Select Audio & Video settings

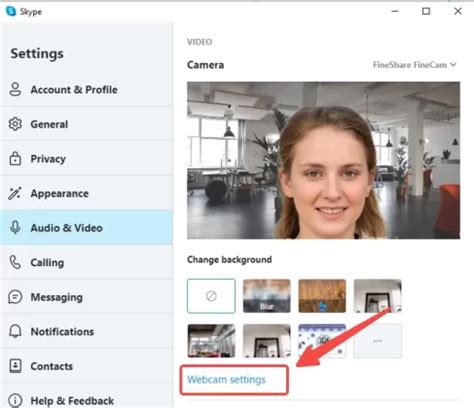[86, 227]
